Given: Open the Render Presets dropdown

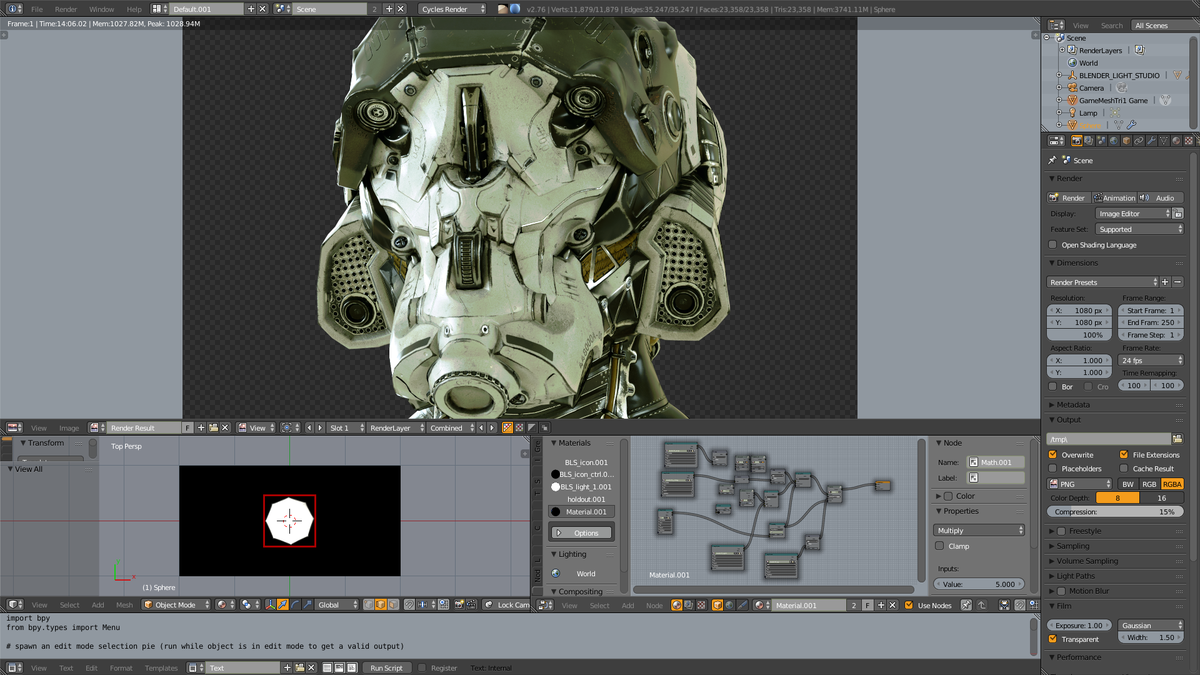Looking at the screenshot, I should click(x=1102, y=282).
